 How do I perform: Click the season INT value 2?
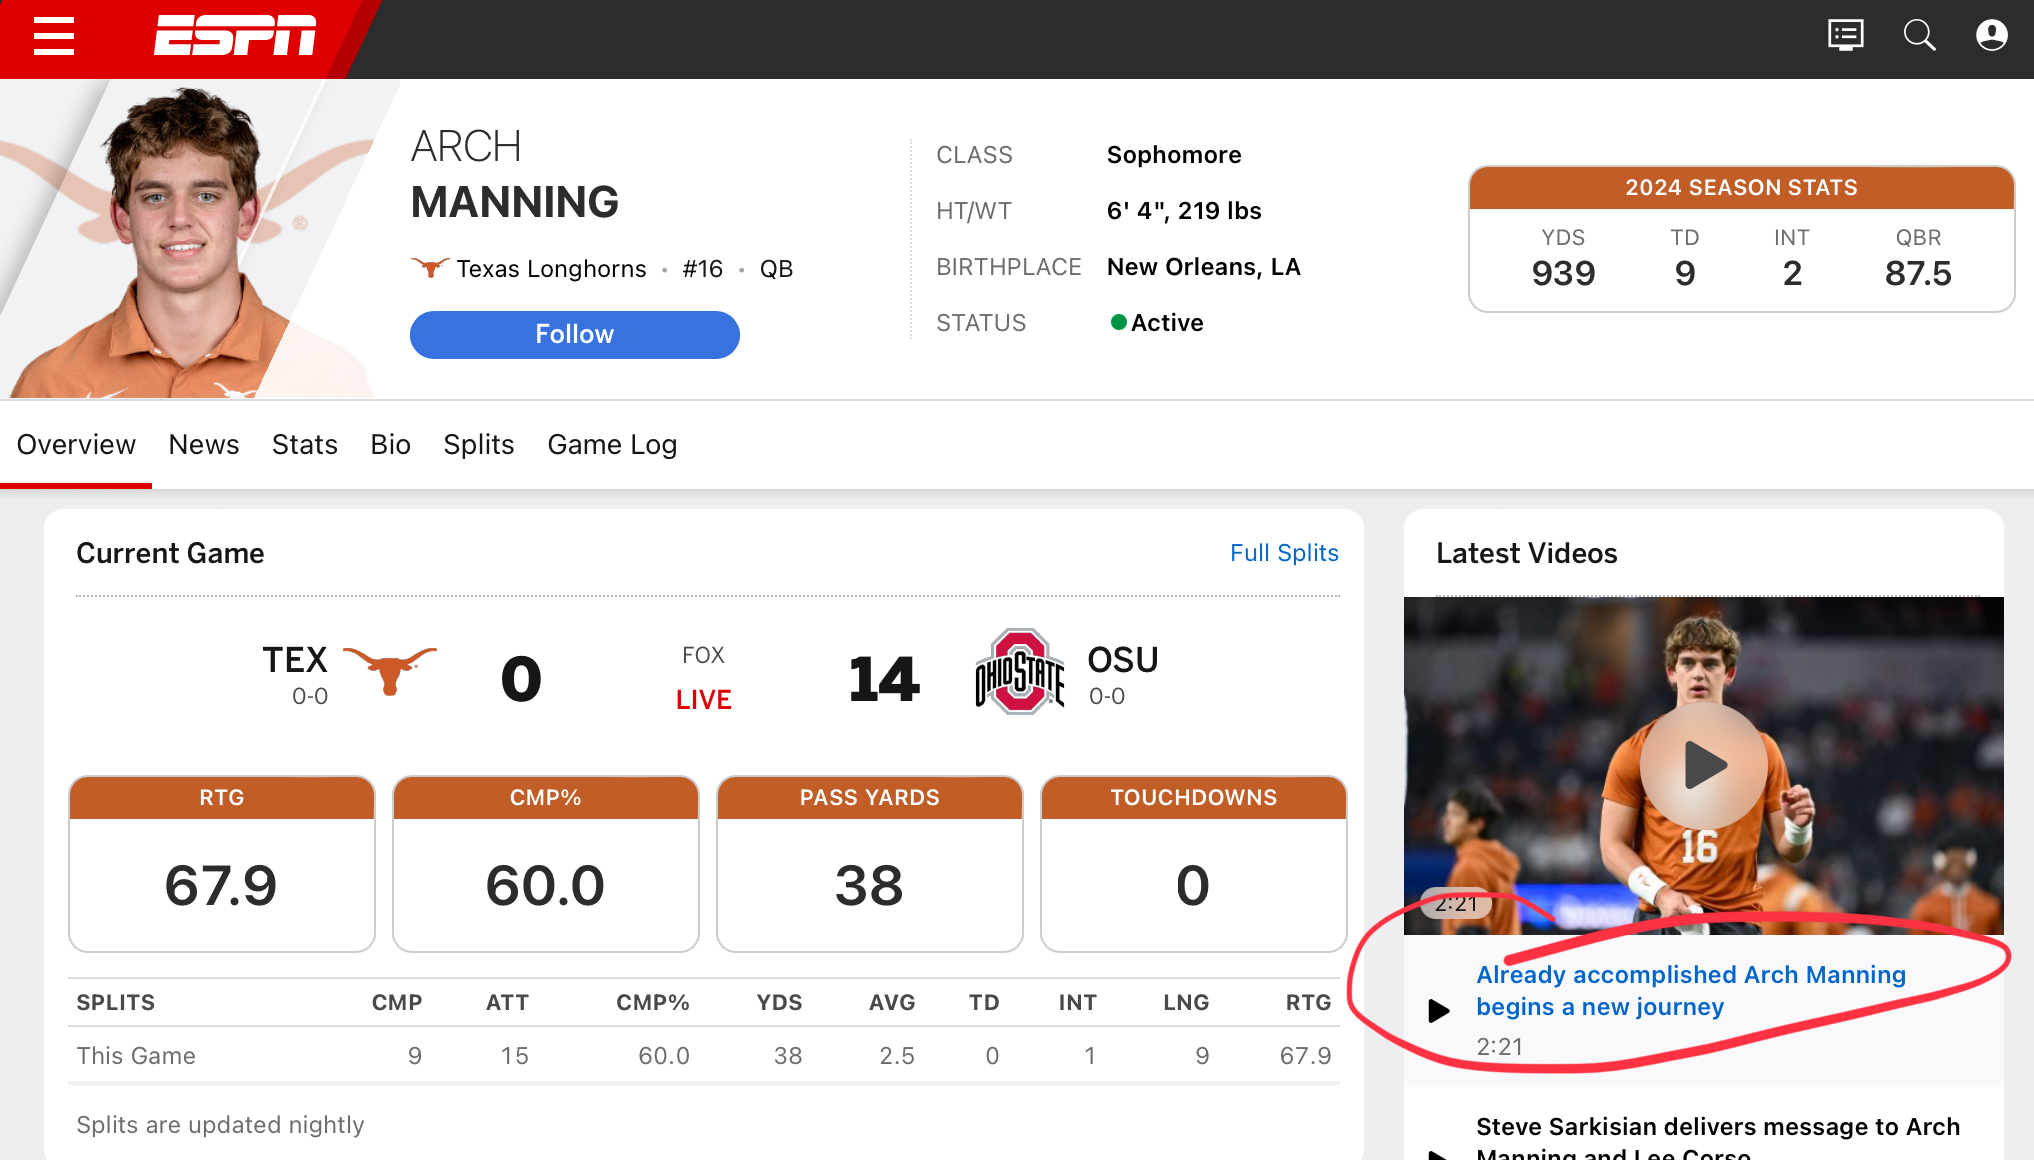click(x=1792, y=273)
